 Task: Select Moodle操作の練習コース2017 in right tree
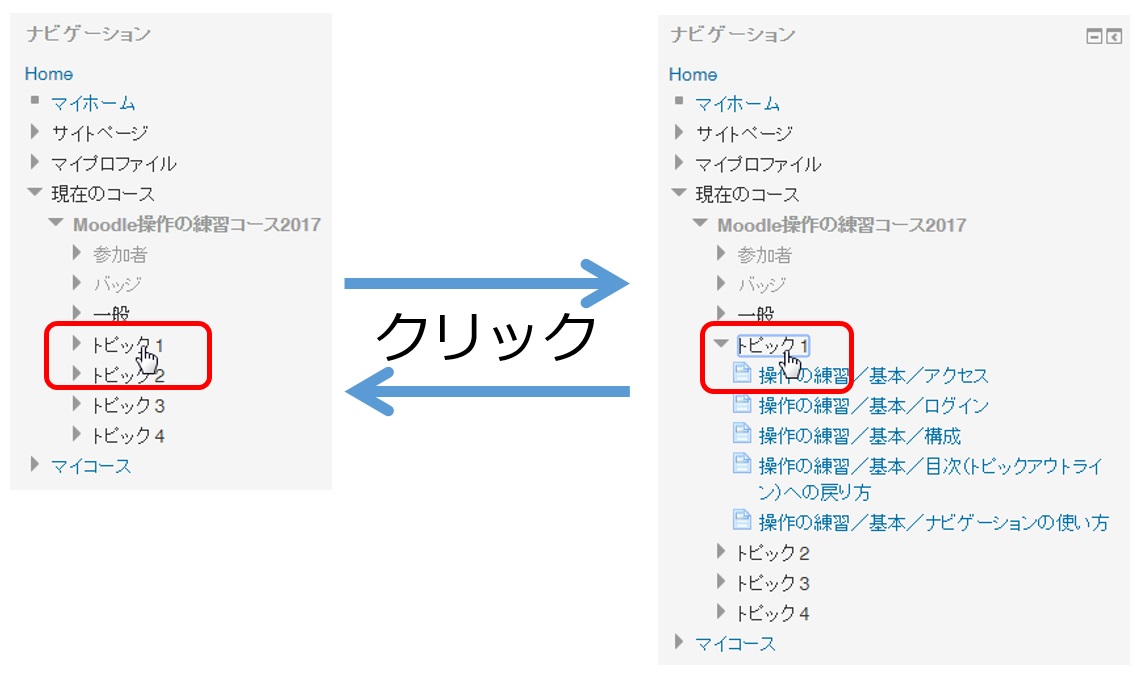(x=842, y=225)
